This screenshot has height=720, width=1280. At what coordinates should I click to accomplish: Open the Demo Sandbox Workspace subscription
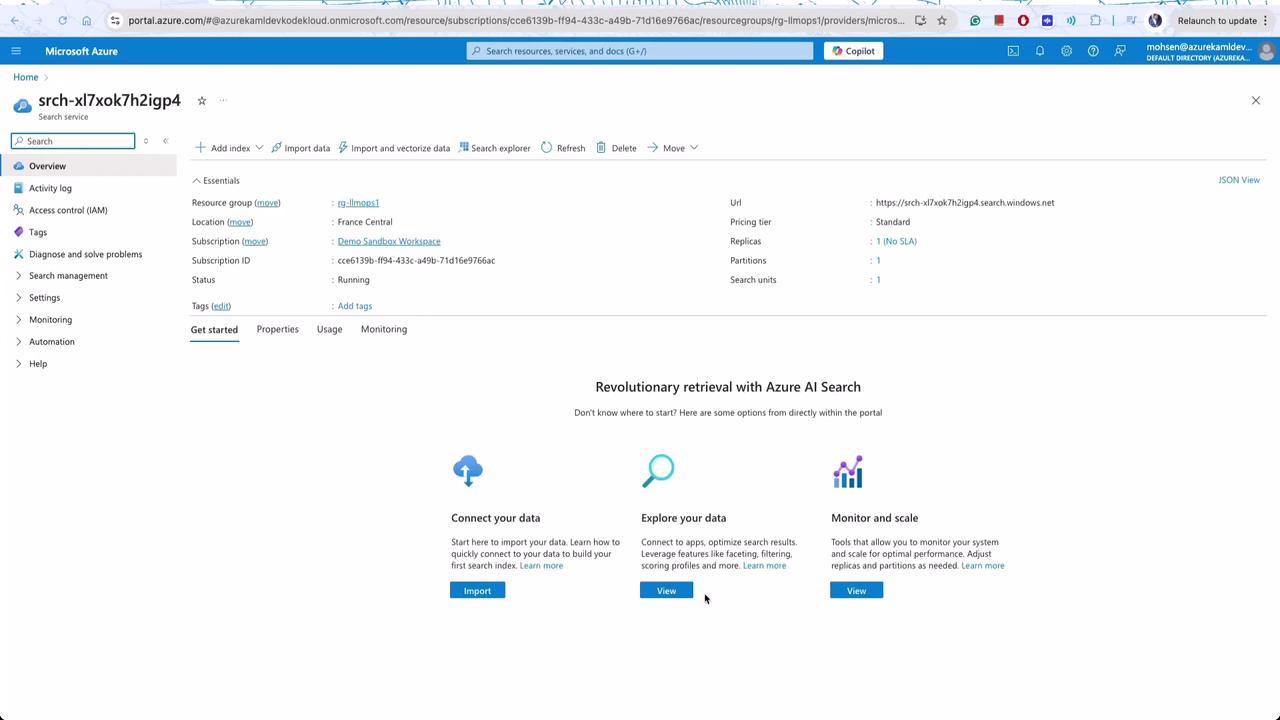(389, 241)
